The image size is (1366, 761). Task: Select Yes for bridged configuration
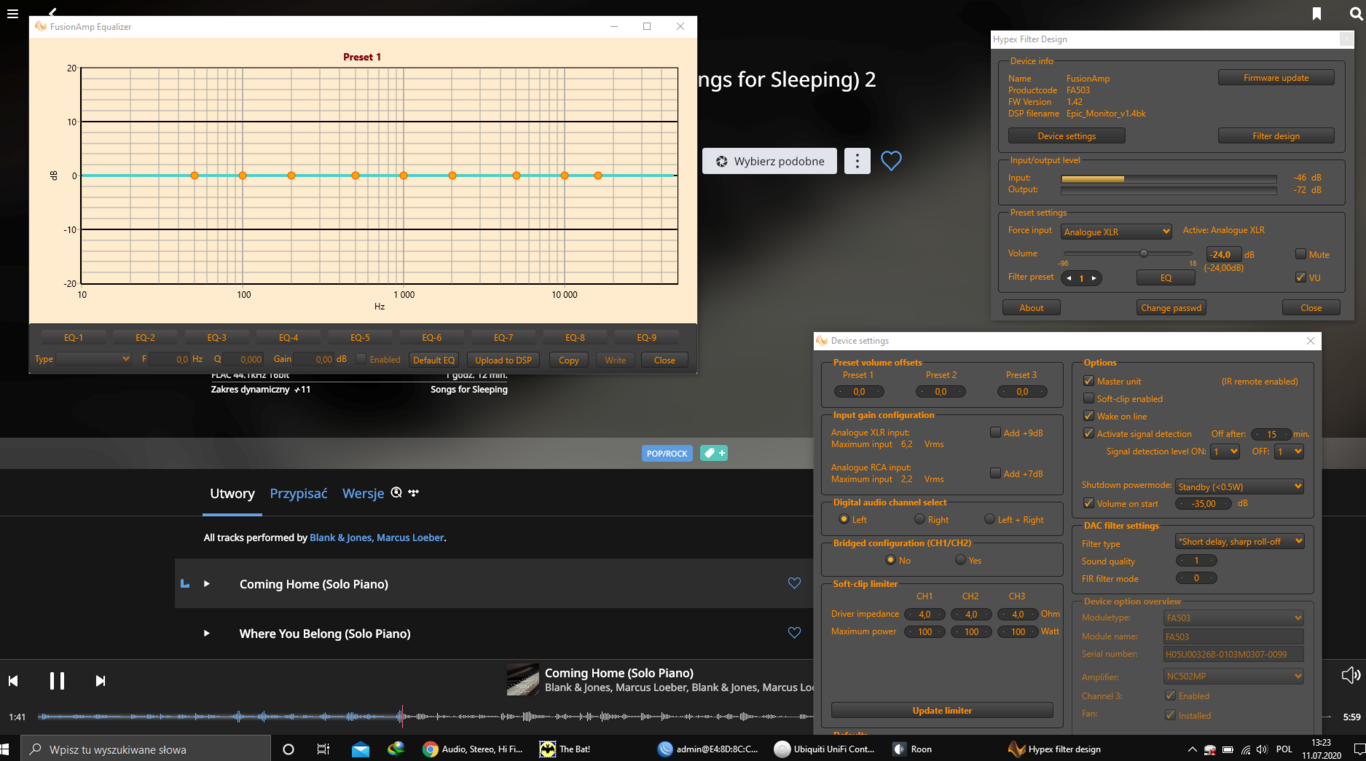tap(961, 560)
